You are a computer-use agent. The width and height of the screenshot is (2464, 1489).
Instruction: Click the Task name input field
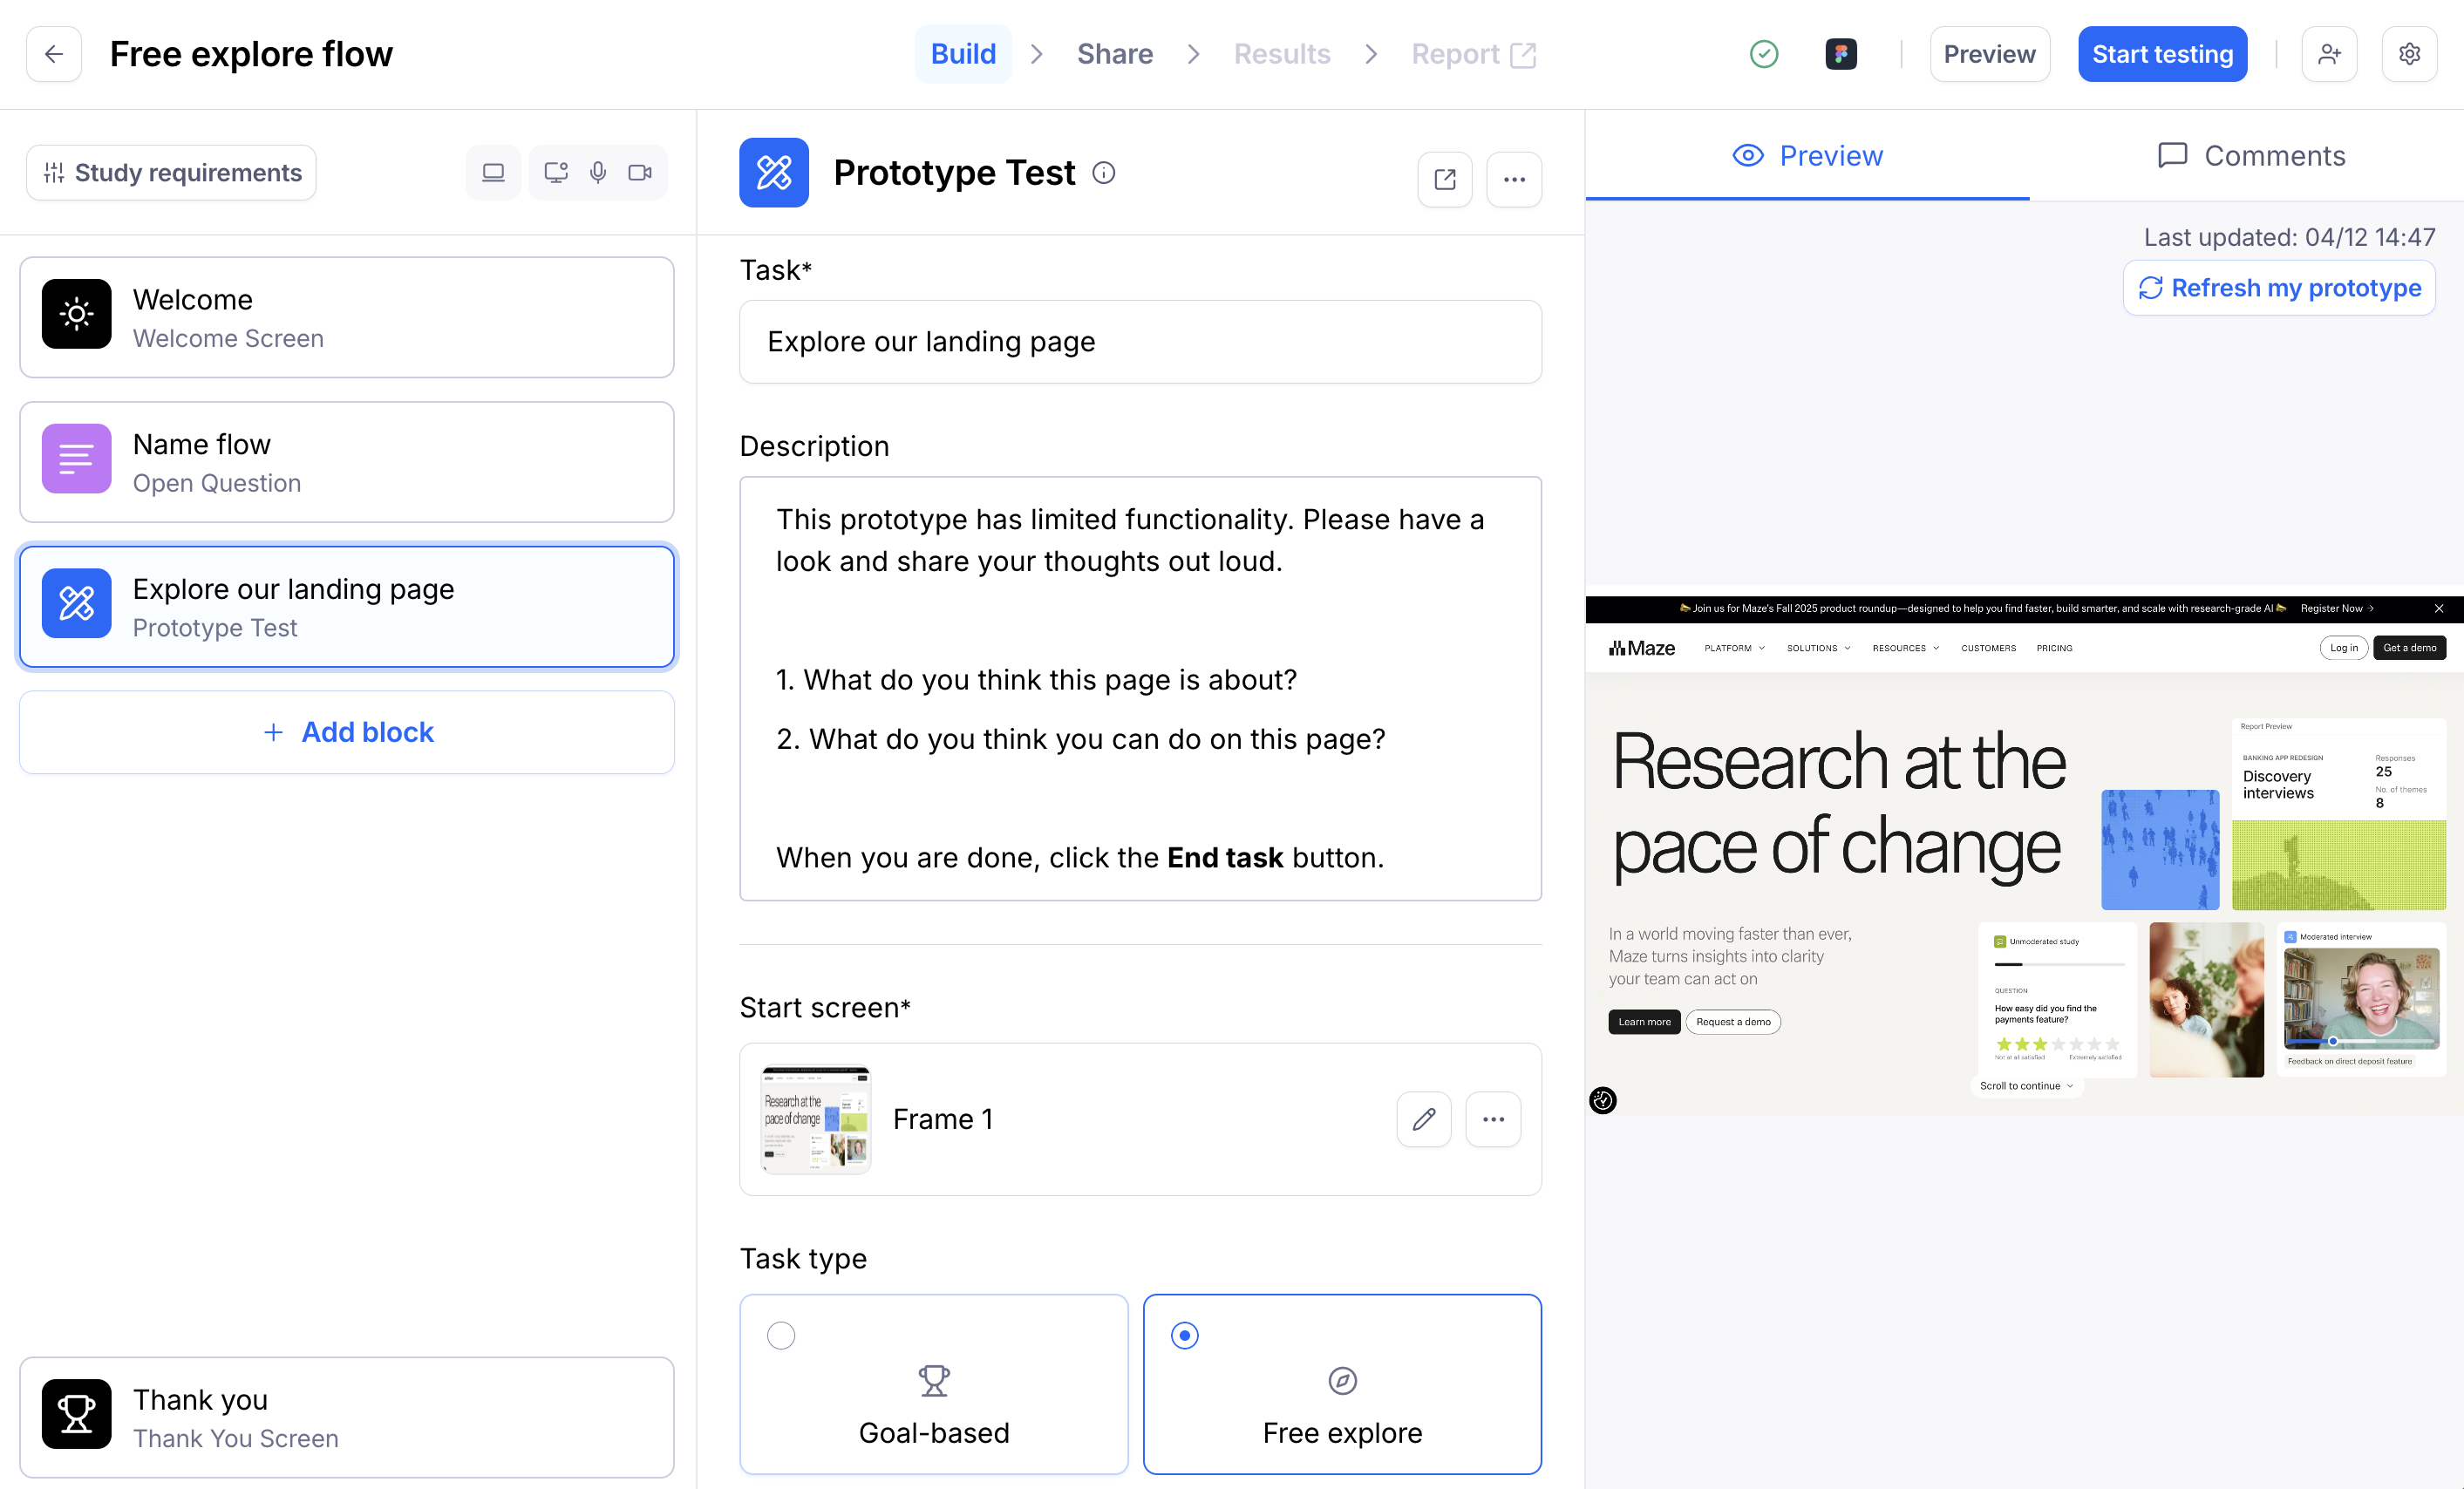pos(1139,342)
